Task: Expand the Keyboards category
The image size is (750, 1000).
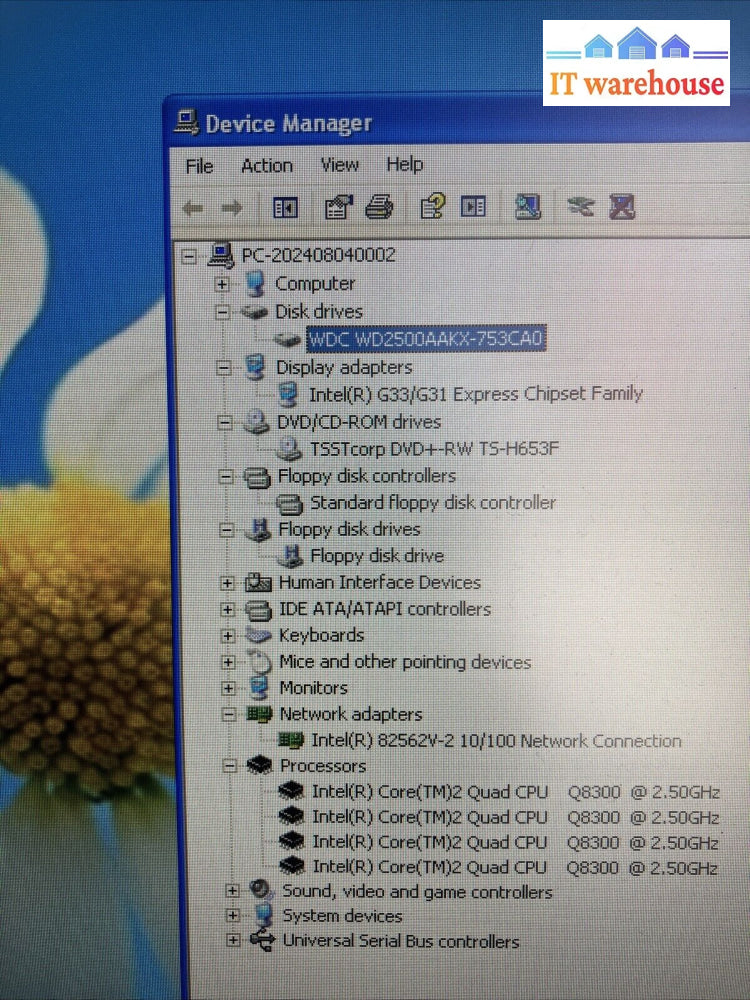Action: pyautogui.click(x=228, y=636)
